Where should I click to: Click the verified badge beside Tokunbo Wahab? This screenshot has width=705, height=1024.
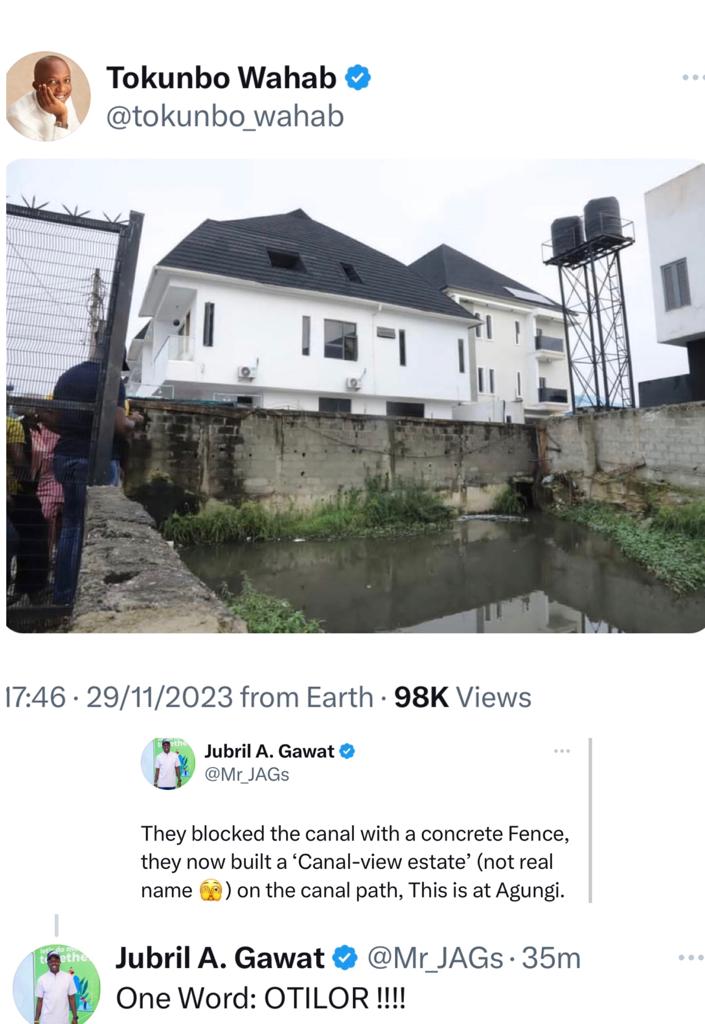pyautogui.click(x=358, y=77)
